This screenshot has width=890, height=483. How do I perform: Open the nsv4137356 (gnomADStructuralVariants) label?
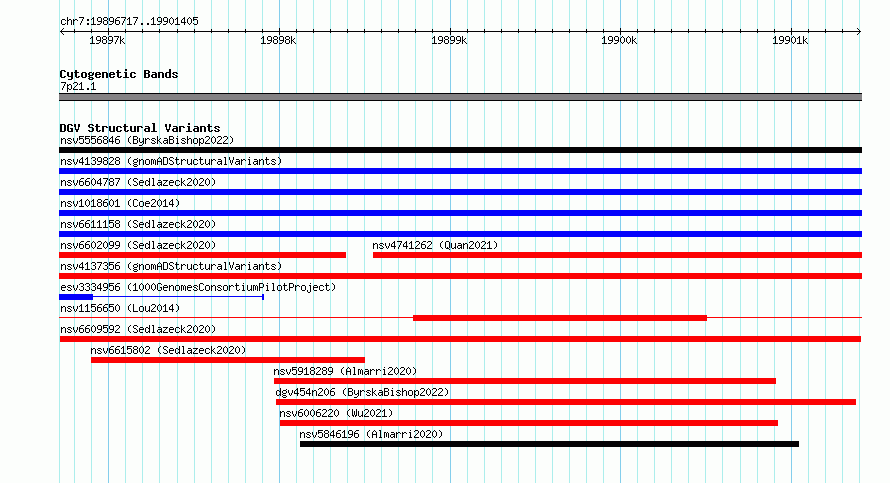[171, 266]
